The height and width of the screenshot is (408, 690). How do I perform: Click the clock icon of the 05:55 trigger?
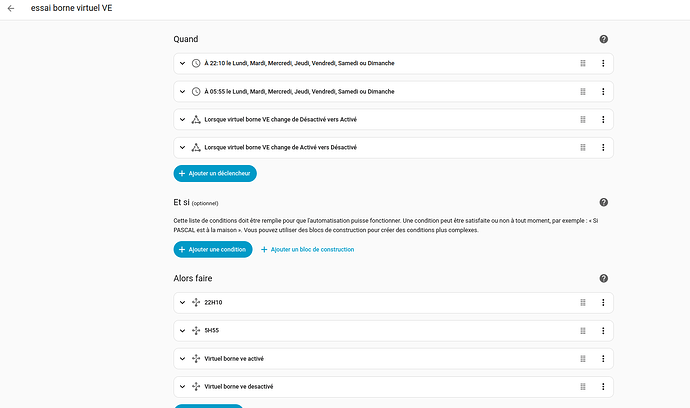pyautogui.click(x=196, y=92)
